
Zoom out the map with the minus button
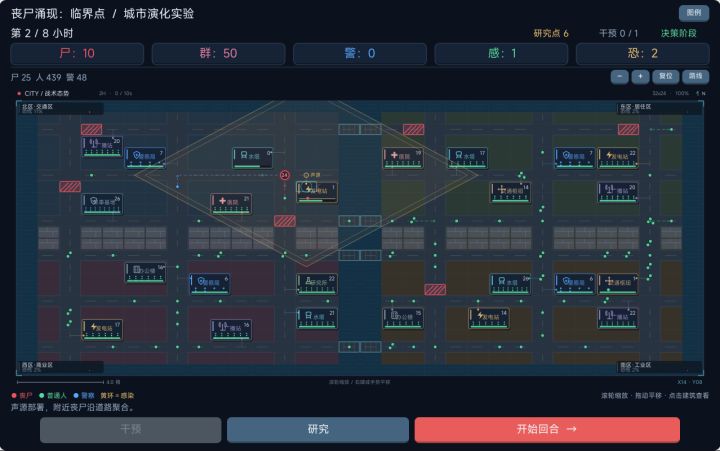pos(619,76)
